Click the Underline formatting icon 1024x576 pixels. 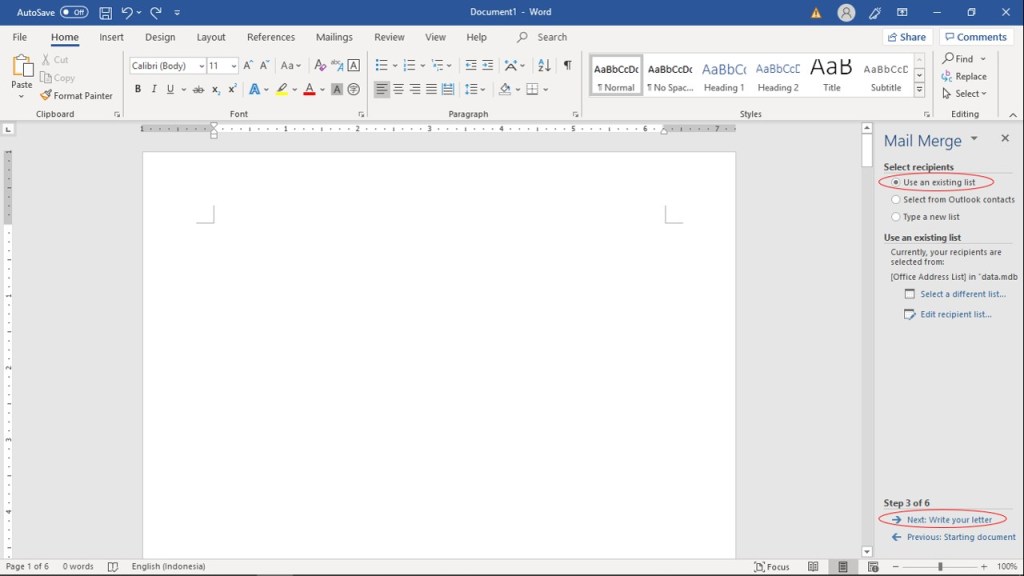170,89
